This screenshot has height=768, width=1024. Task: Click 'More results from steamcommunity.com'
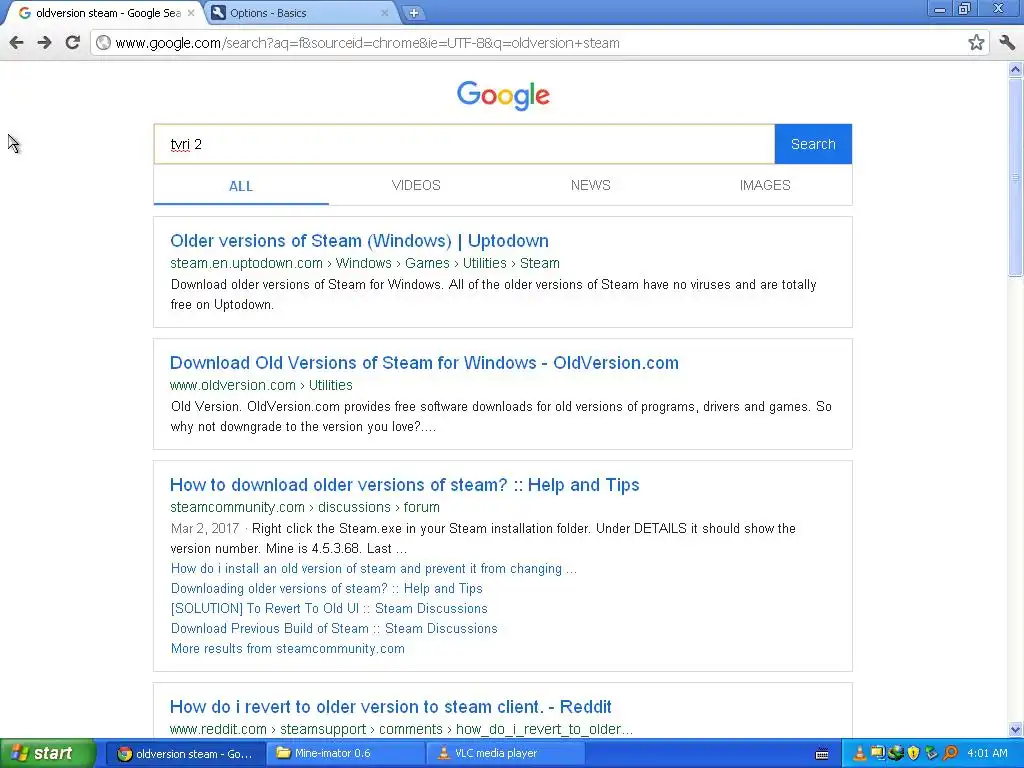(x=287, y=648)
